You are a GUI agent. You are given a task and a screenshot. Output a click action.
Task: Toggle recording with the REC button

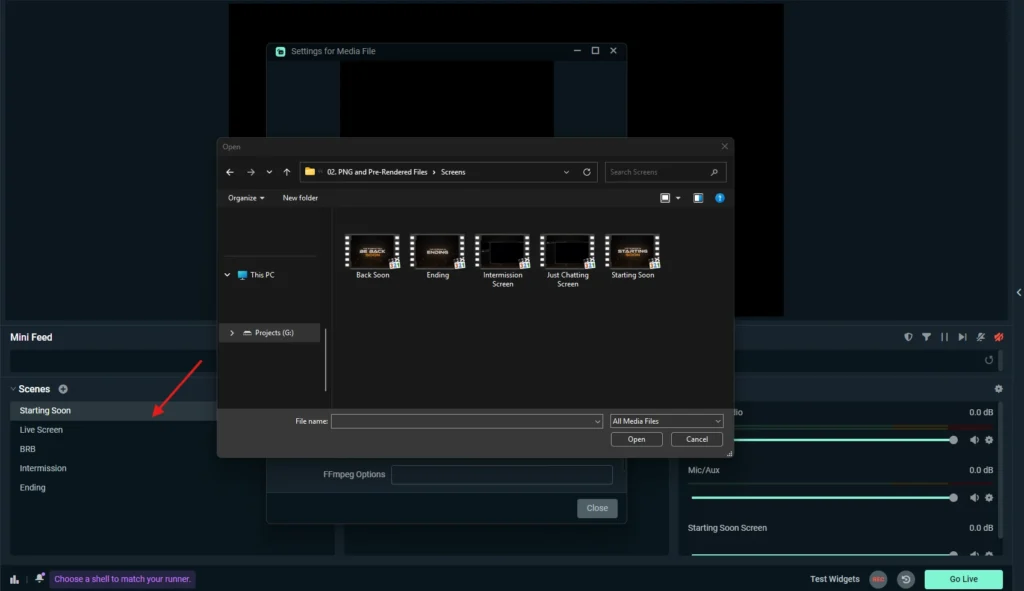pyautogui.click(x=878, y=578)
